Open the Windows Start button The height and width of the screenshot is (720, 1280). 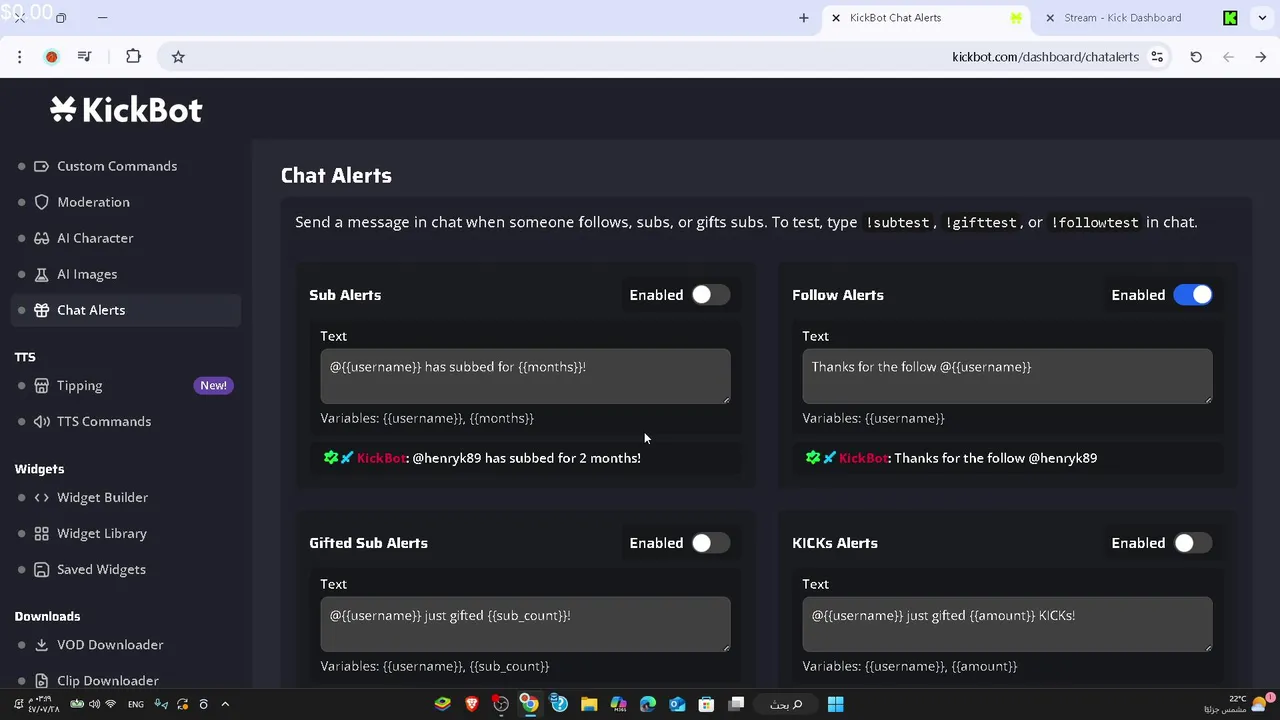tap(835, 704)
